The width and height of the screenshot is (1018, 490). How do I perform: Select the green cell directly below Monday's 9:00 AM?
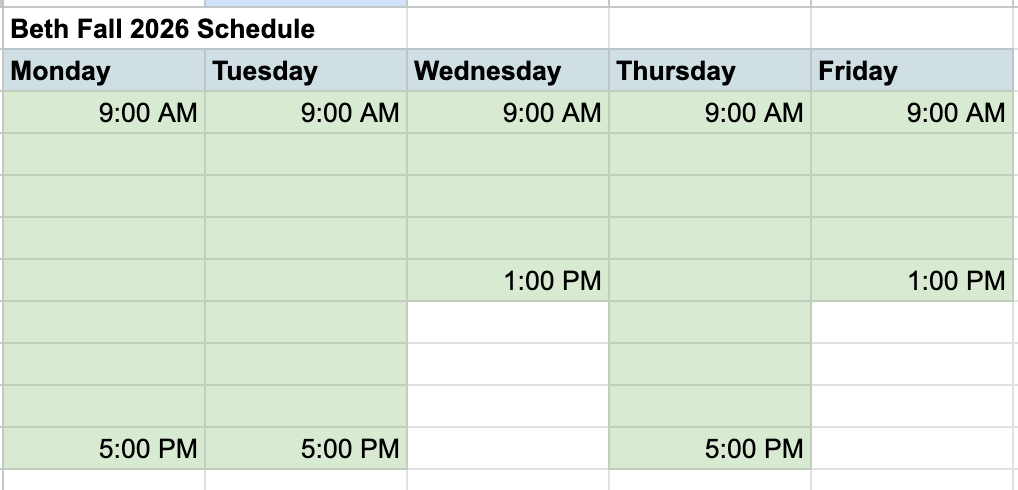104,154
